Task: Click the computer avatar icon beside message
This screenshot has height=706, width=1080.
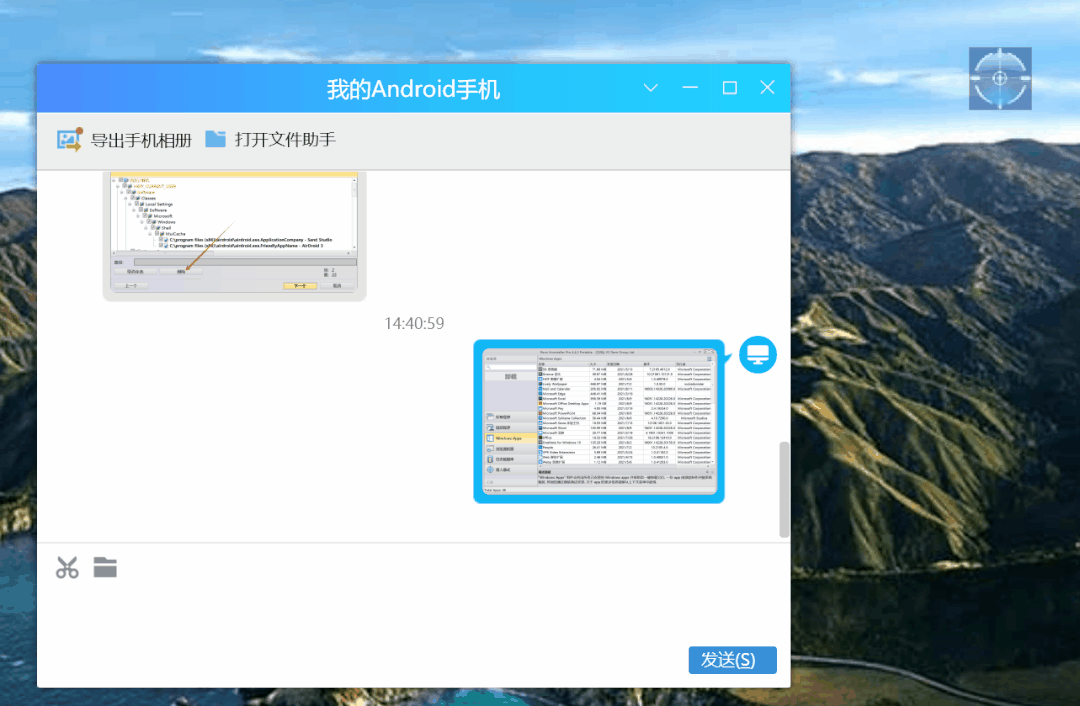Action: click(x=758, y=355)
